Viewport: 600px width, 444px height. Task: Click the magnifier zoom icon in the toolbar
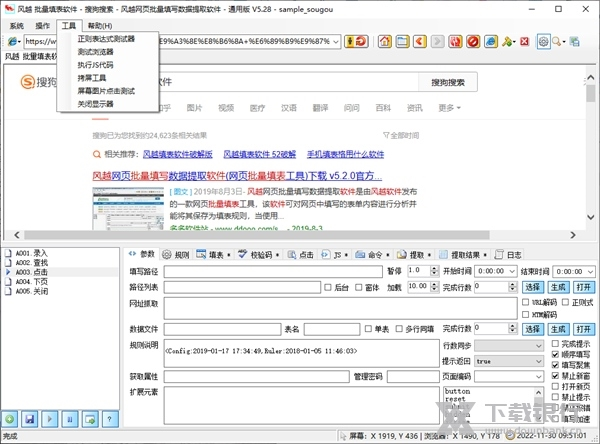pos(556,41)
